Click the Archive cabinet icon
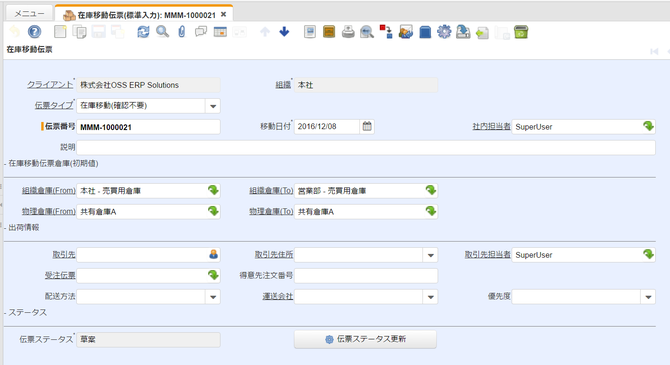This screenshot has height=365, width=670. tap(329, 32)
